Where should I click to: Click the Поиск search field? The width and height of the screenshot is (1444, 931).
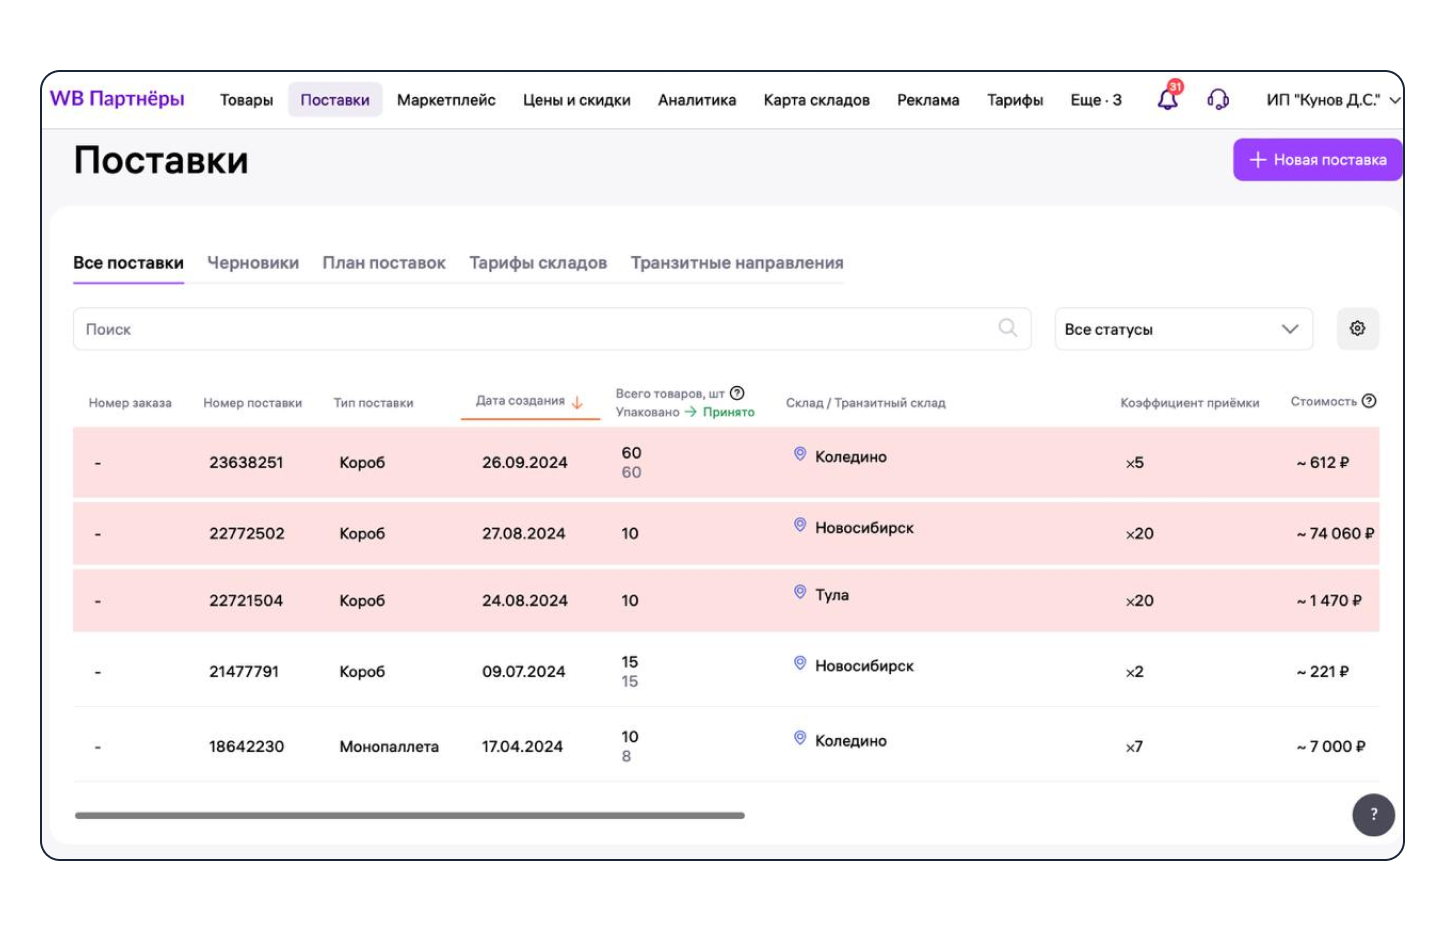(x=552, y=329)
